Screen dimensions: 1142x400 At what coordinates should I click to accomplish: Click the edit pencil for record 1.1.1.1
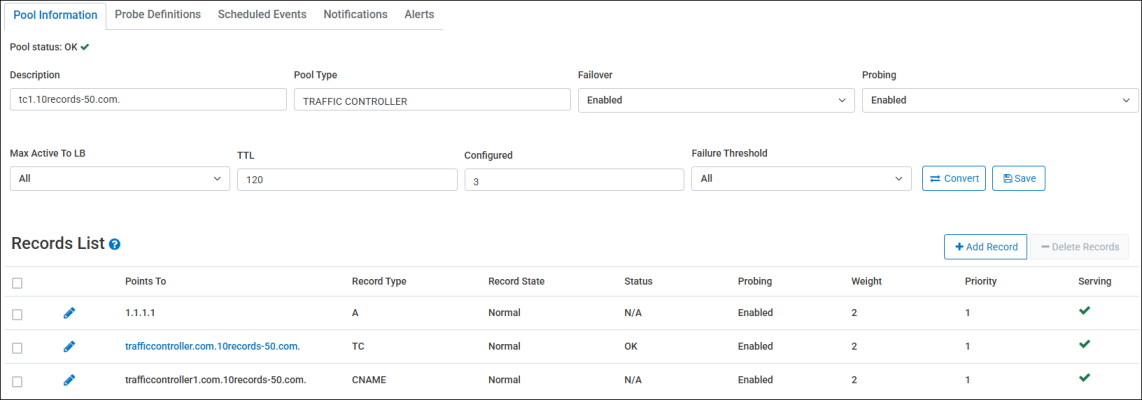[x=69, y=313]
